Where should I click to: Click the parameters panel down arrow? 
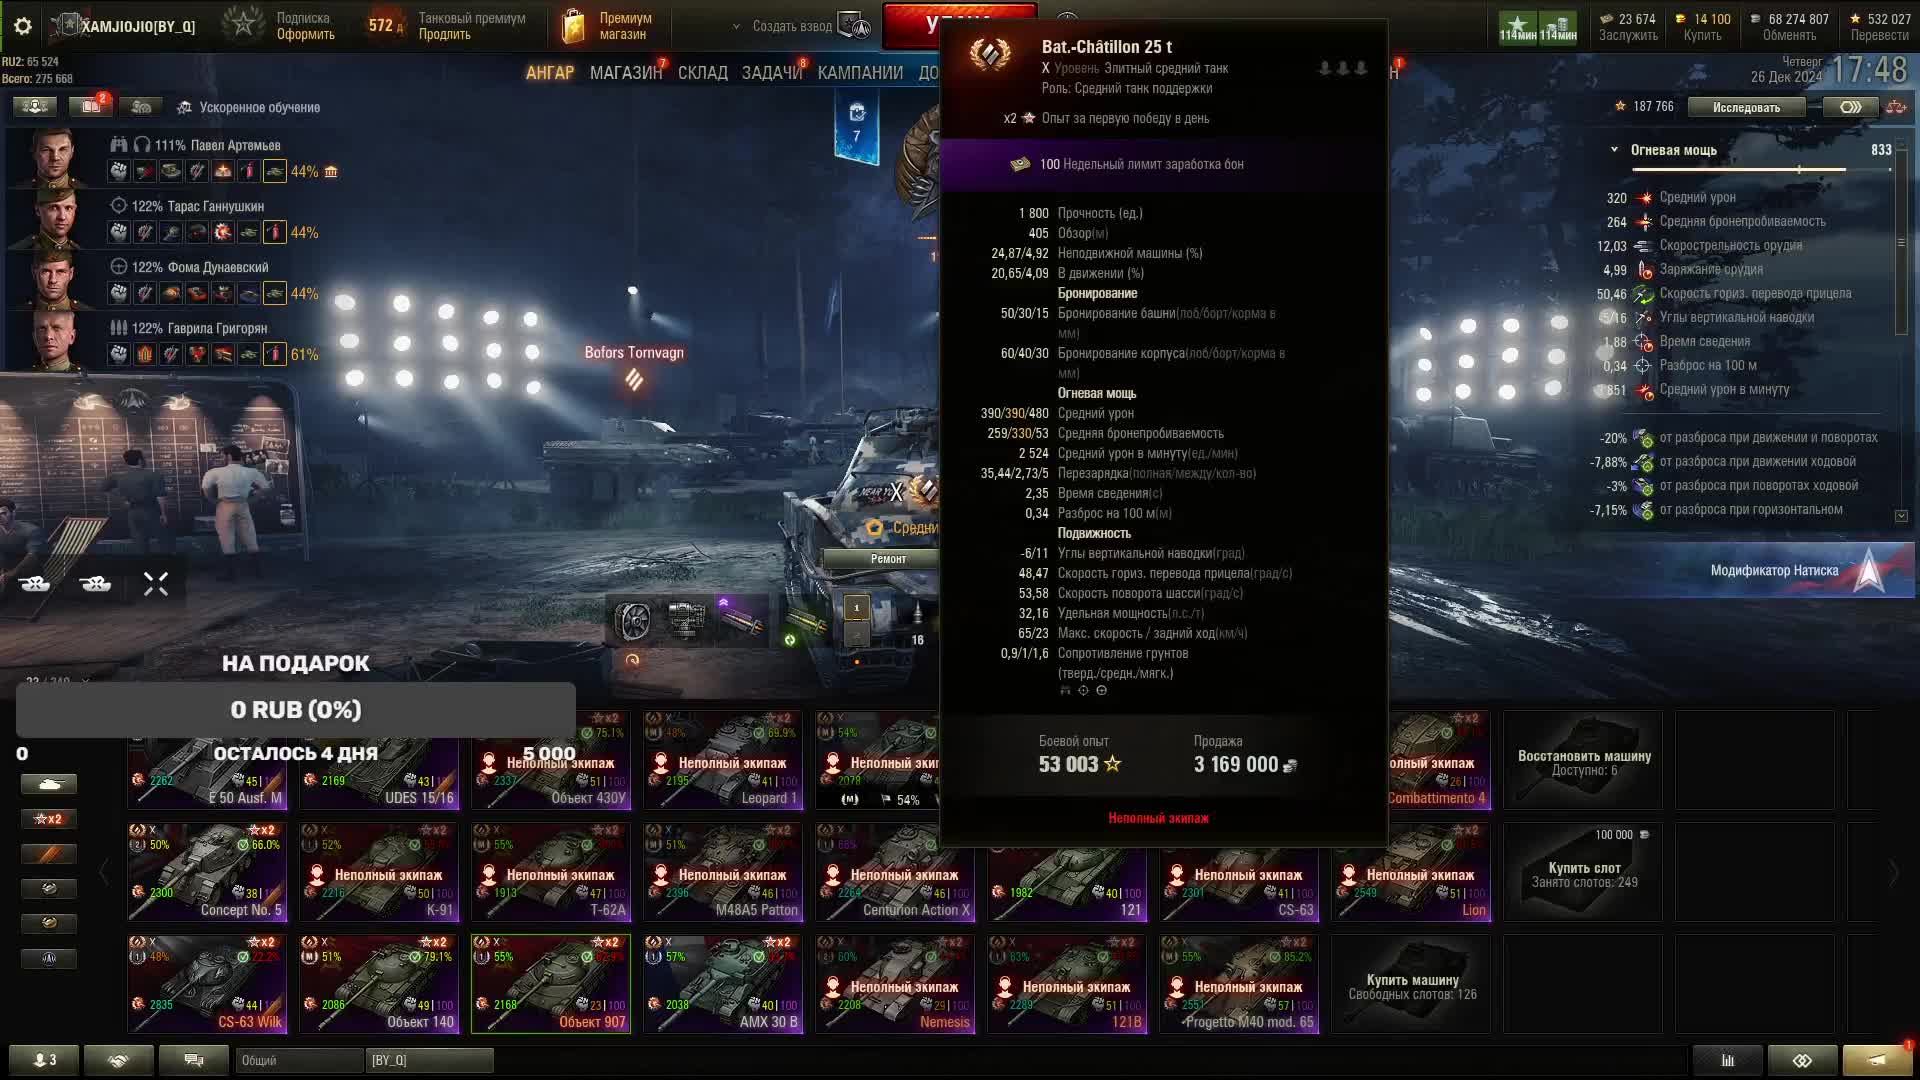[x=1901, y=516]
